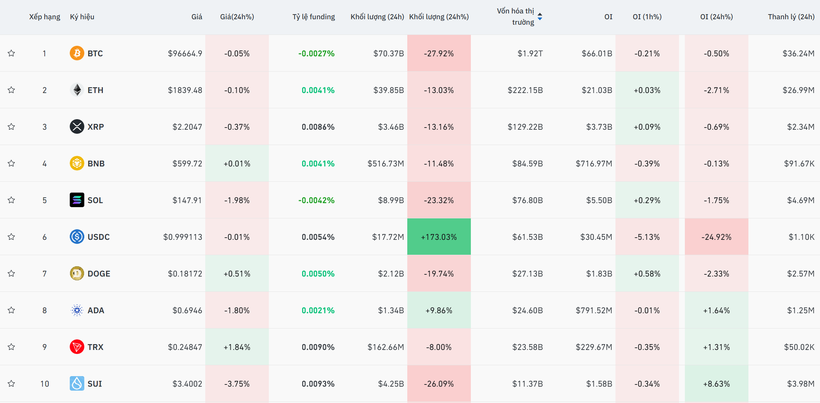Click the DOGE coin icon

tap(77, 273)
